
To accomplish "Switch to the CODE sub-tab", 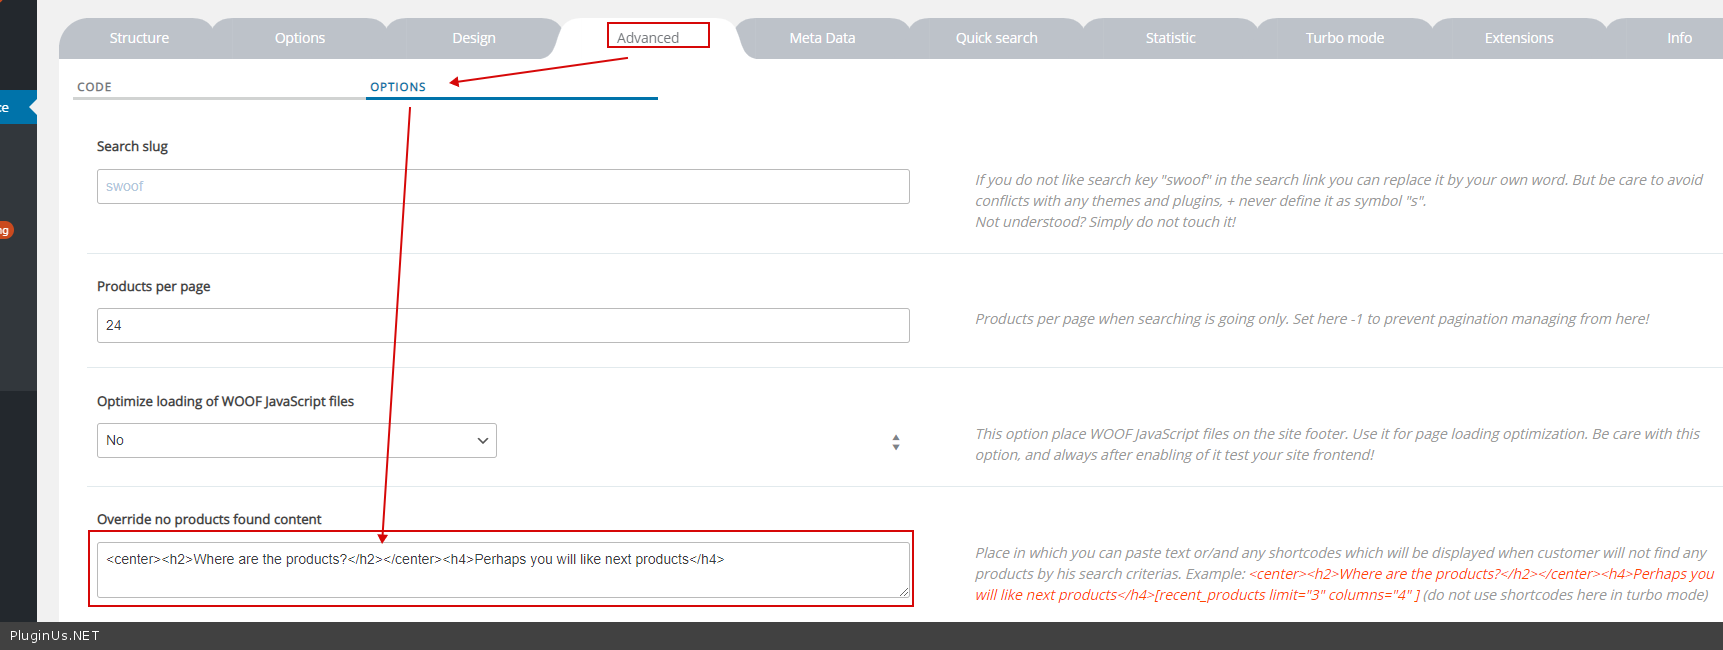I will pos(94,87).
